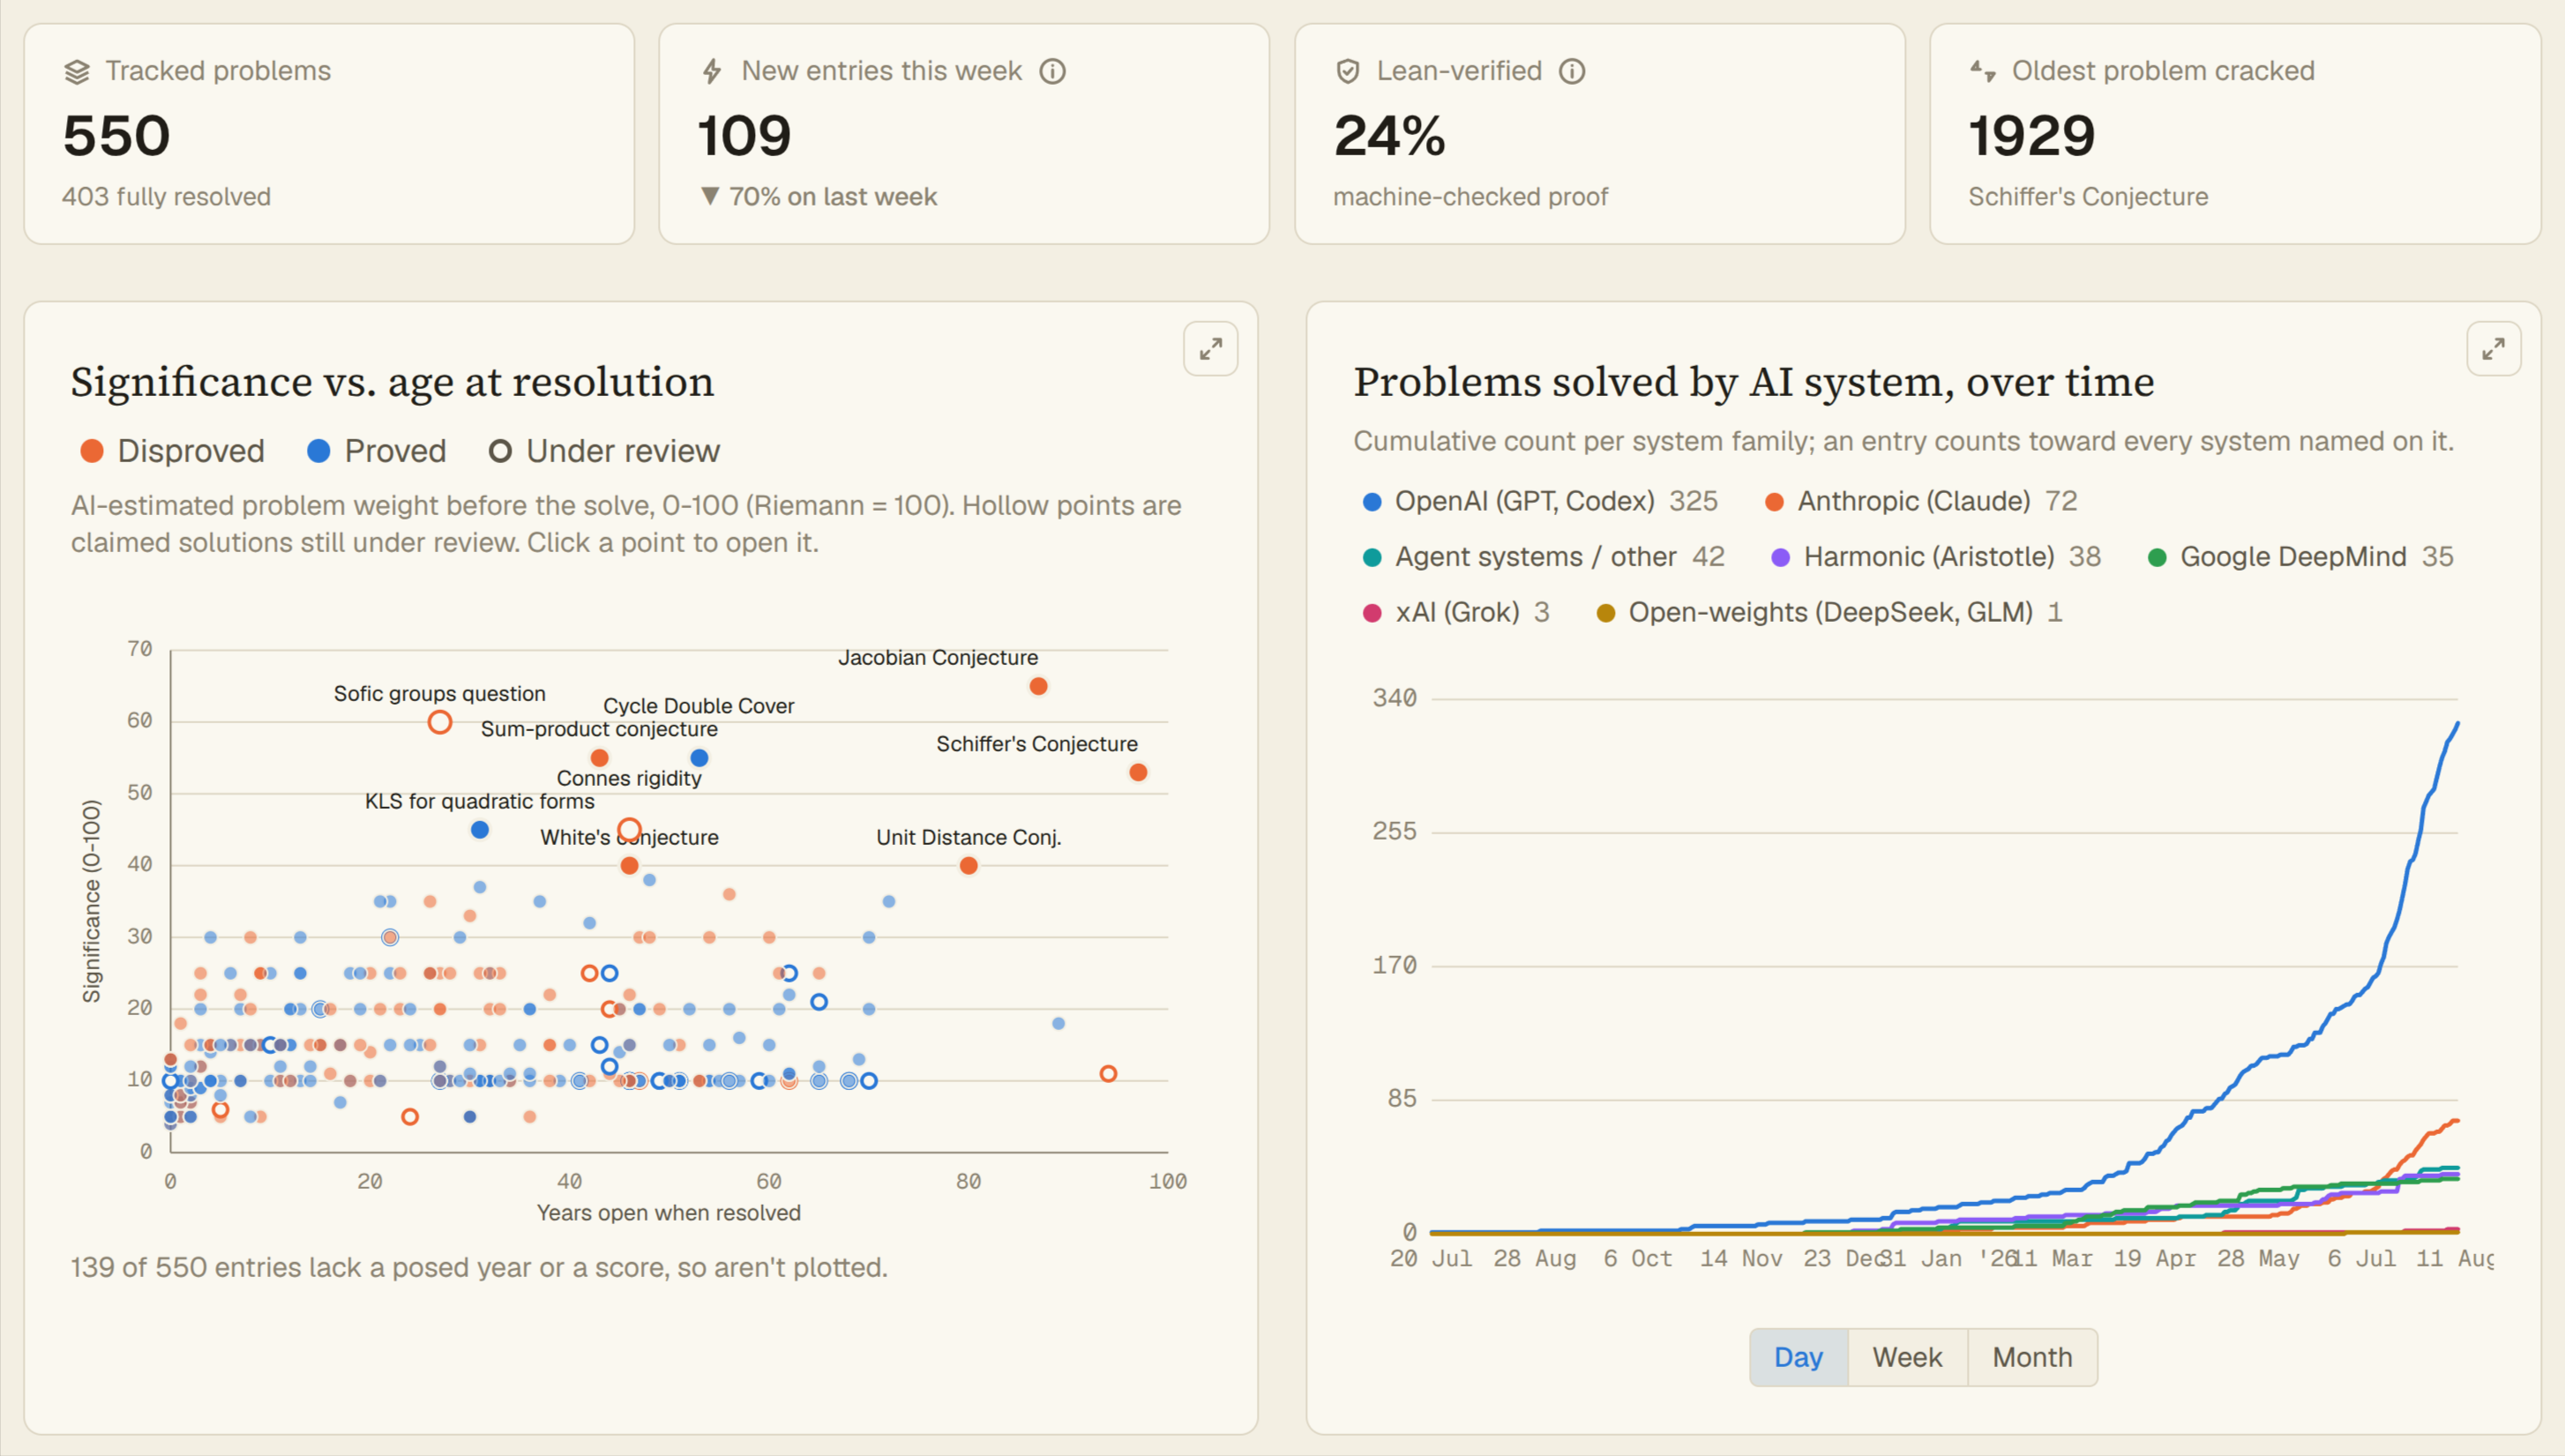Expand the Problems solved over time chart
2565x1456 pixels.
coord(2493,349)
